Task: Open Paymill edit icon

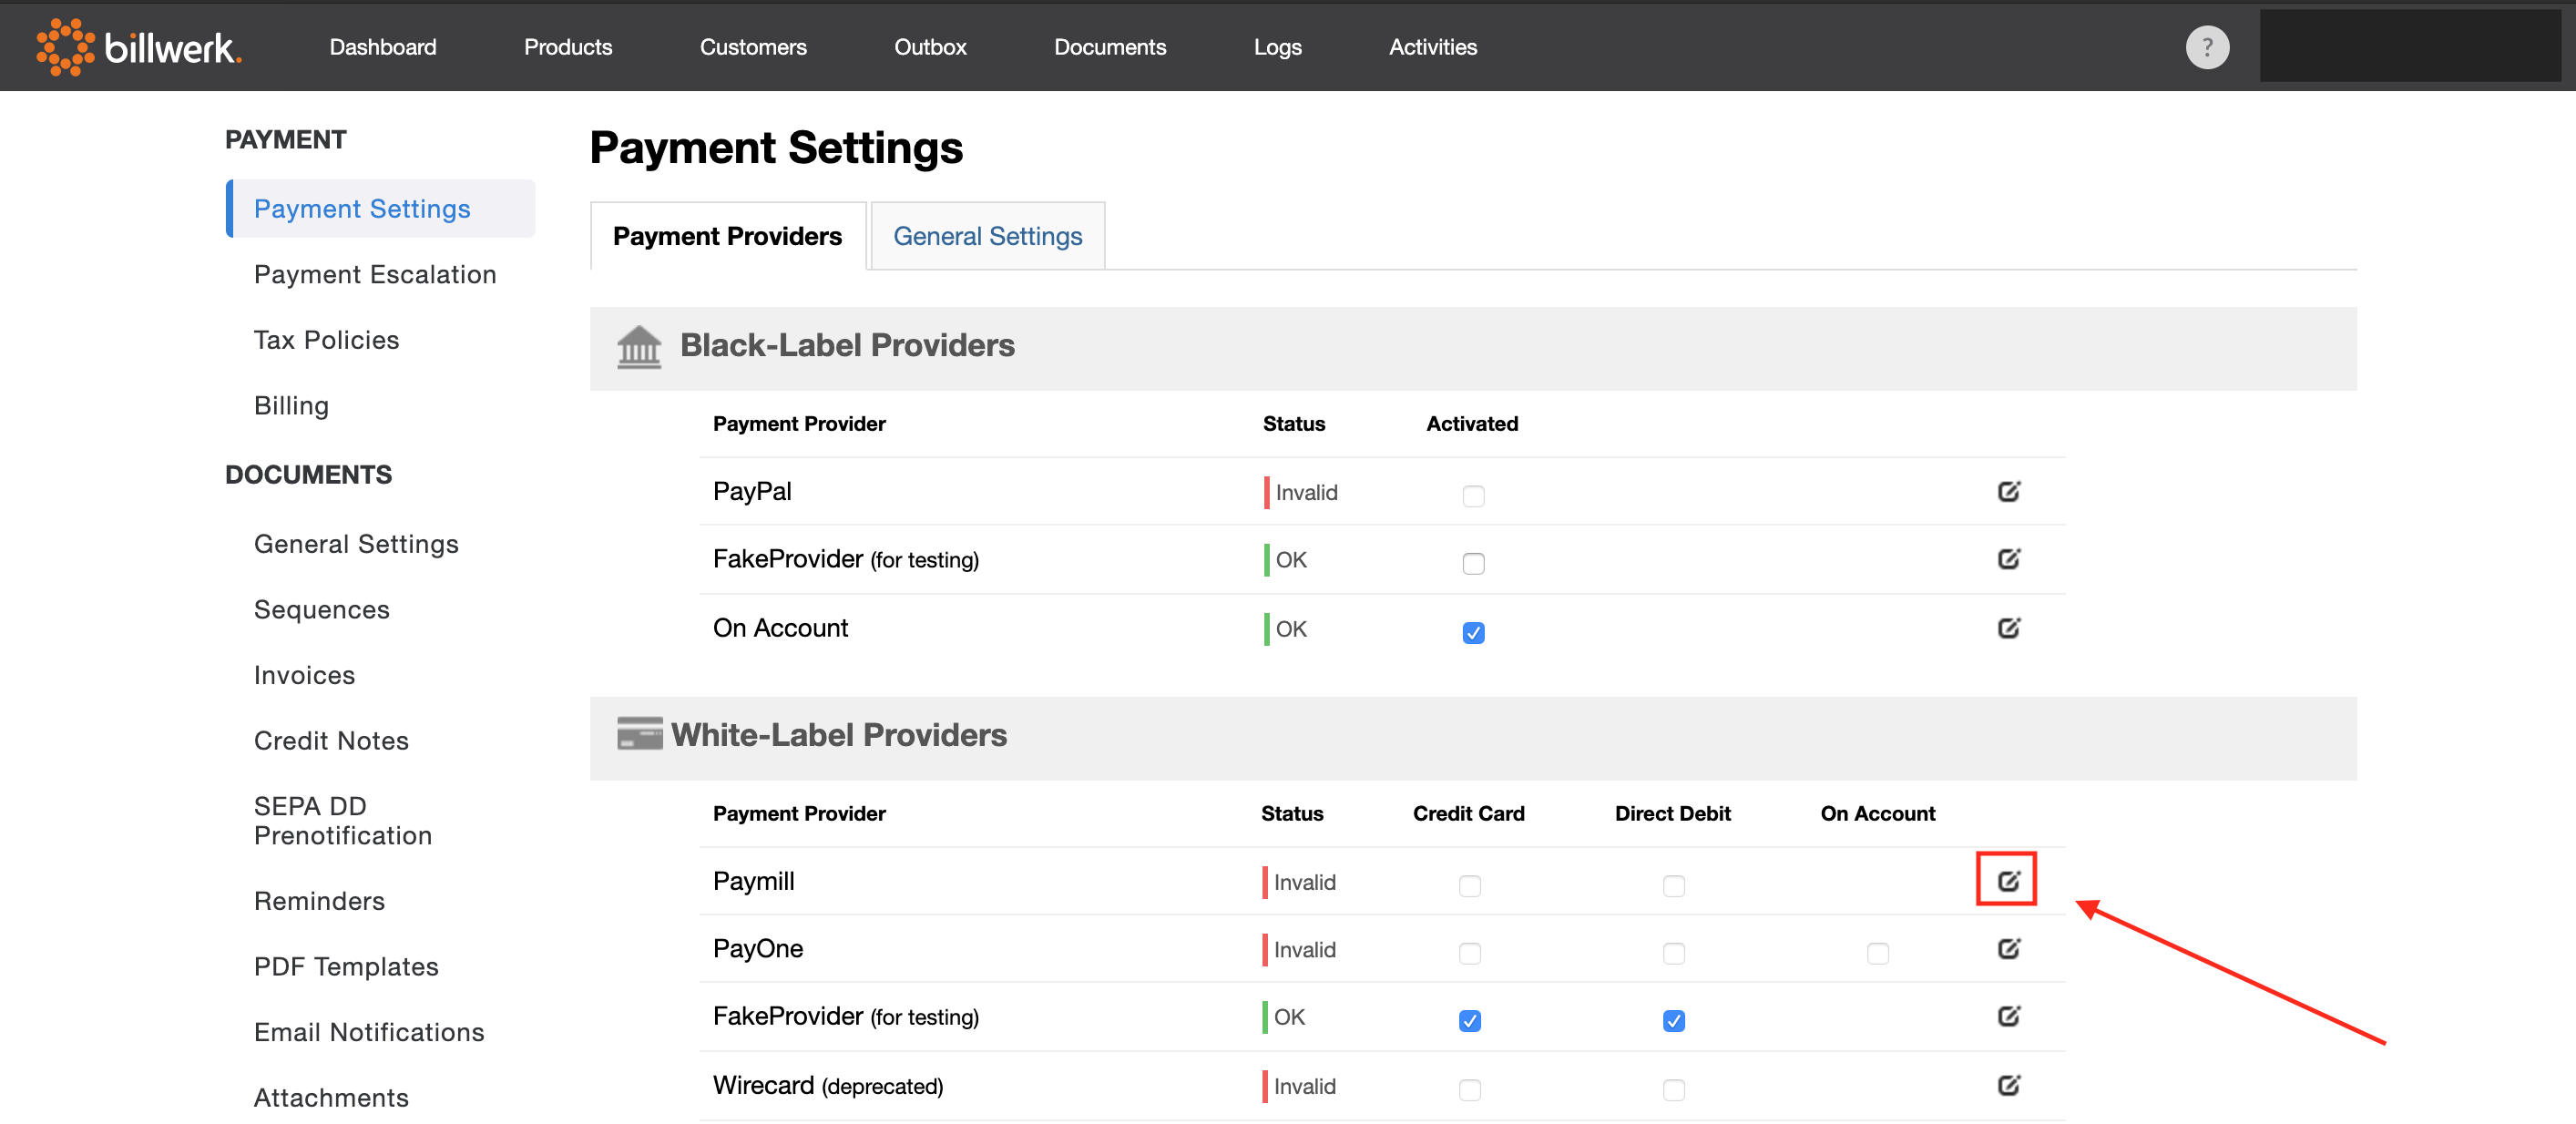Action: point(2008,880)
